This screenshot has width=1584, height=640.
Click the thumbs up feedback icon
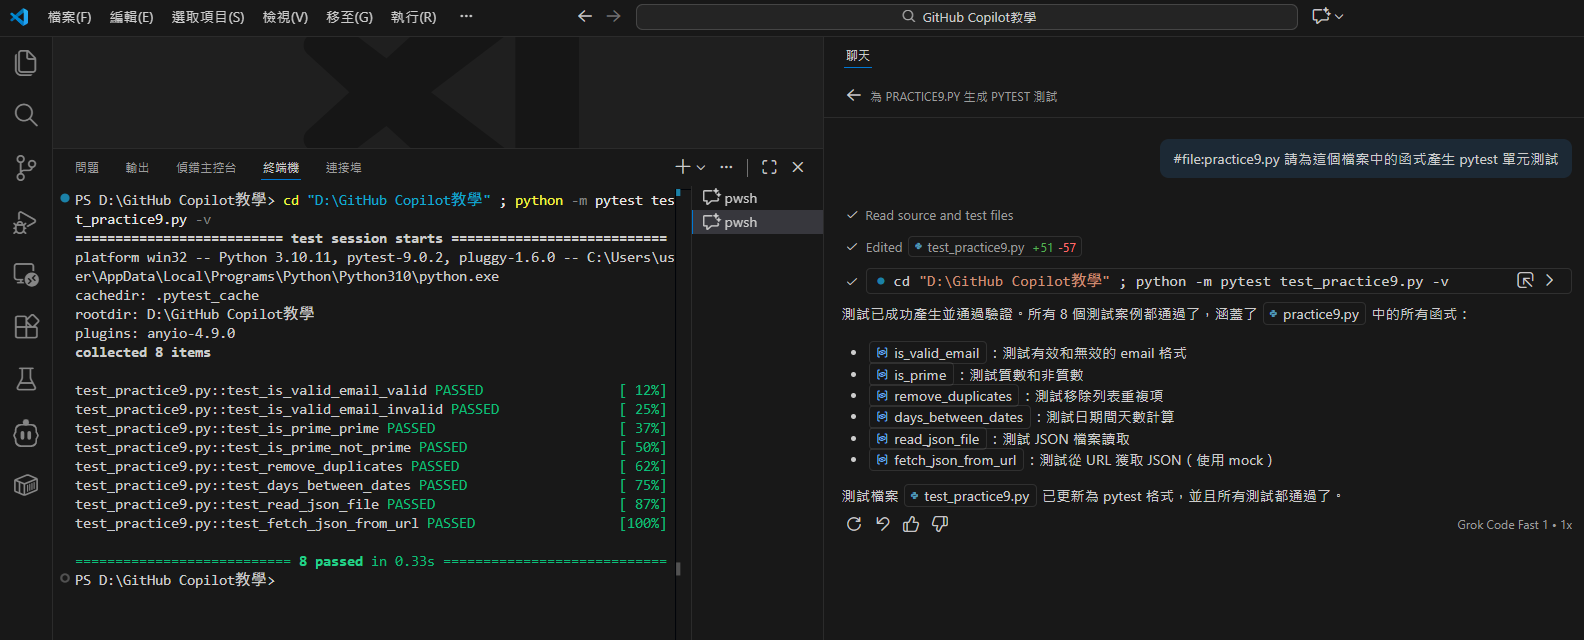(x=911, y=524)
